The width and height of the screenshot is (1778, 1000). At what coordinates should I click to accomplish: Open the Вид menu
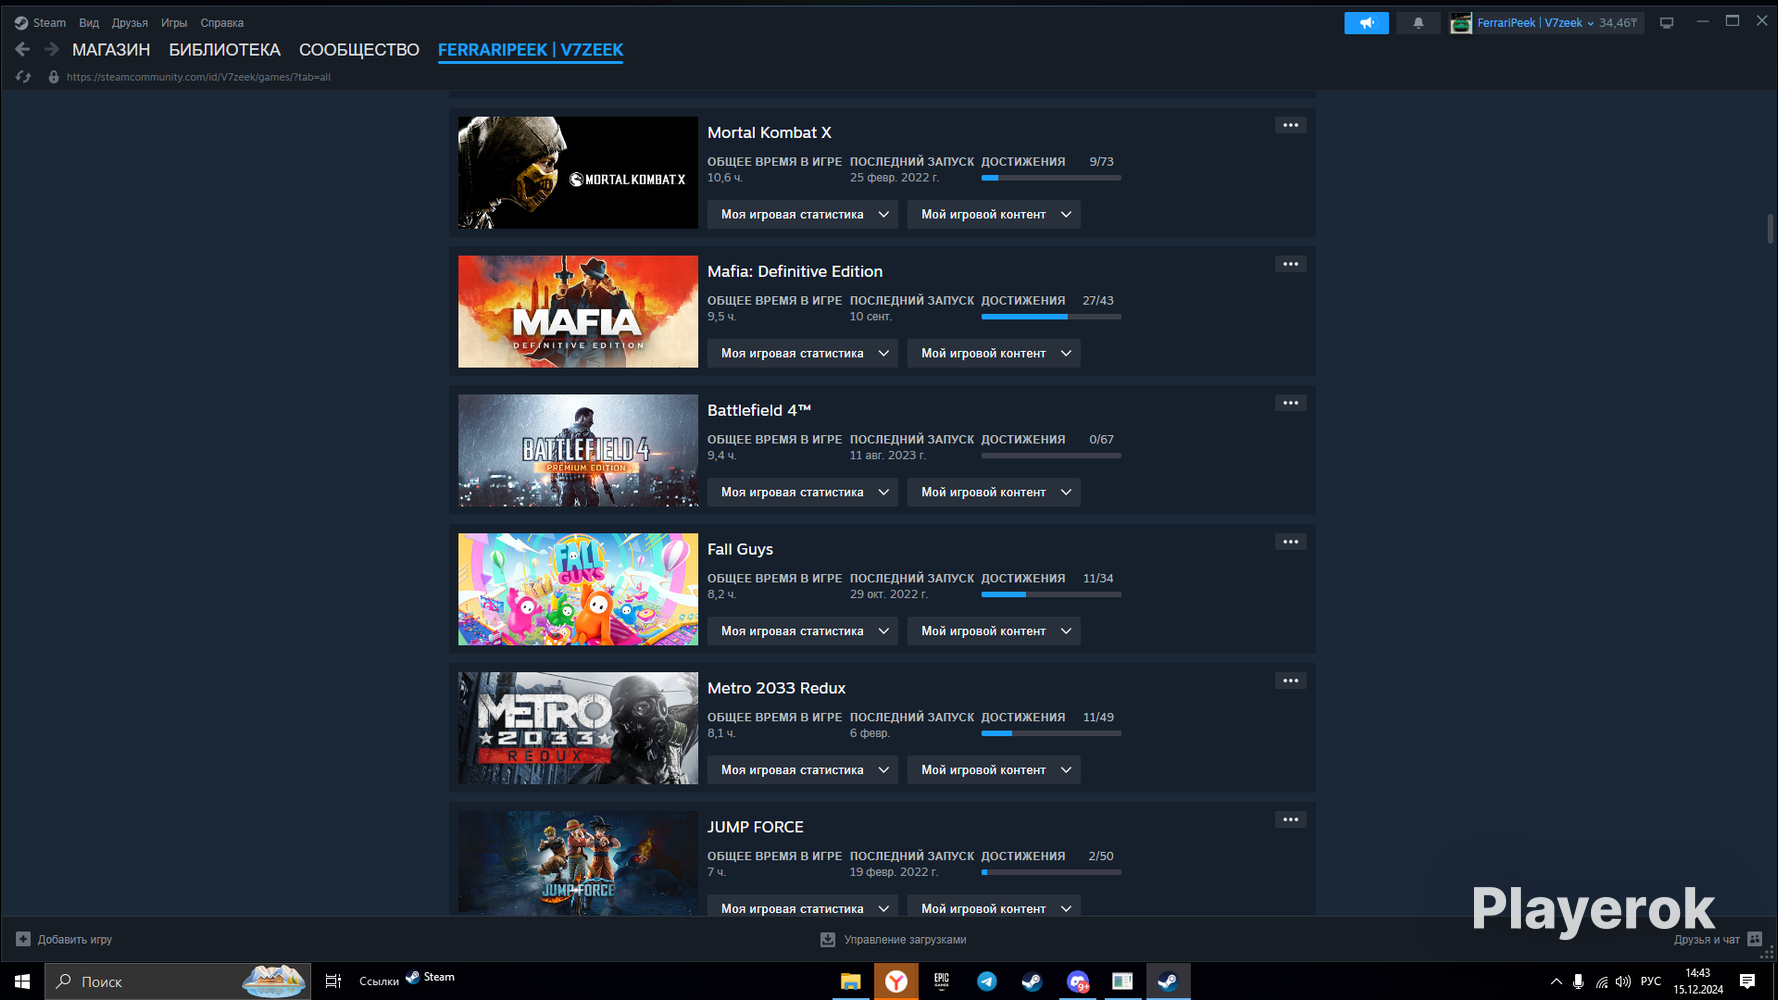point(89,23)
